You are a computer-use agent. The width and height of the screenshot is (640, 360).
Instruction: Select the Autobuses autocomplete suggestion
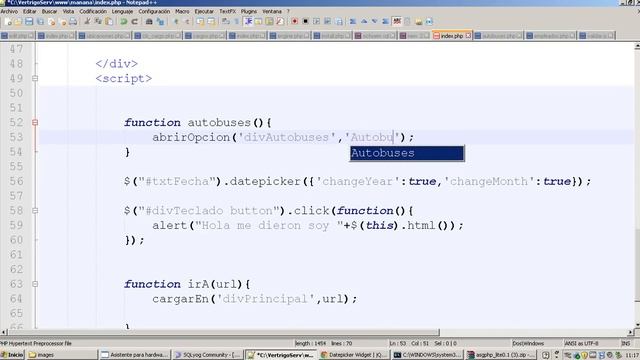(407, 153)
